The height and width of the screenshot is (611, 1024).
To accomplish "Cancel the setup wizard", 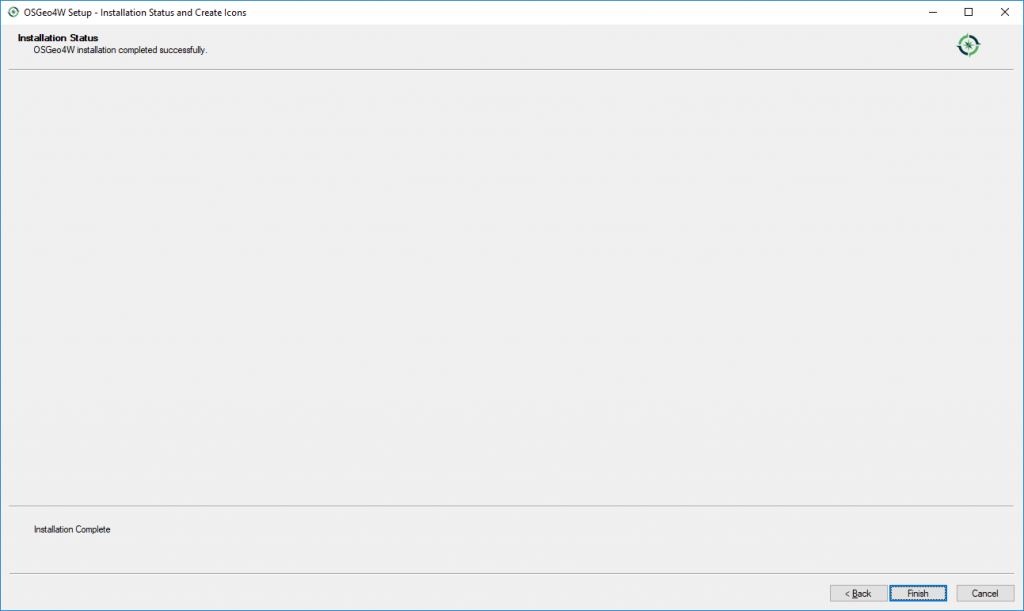I will (x=985, y=593).
